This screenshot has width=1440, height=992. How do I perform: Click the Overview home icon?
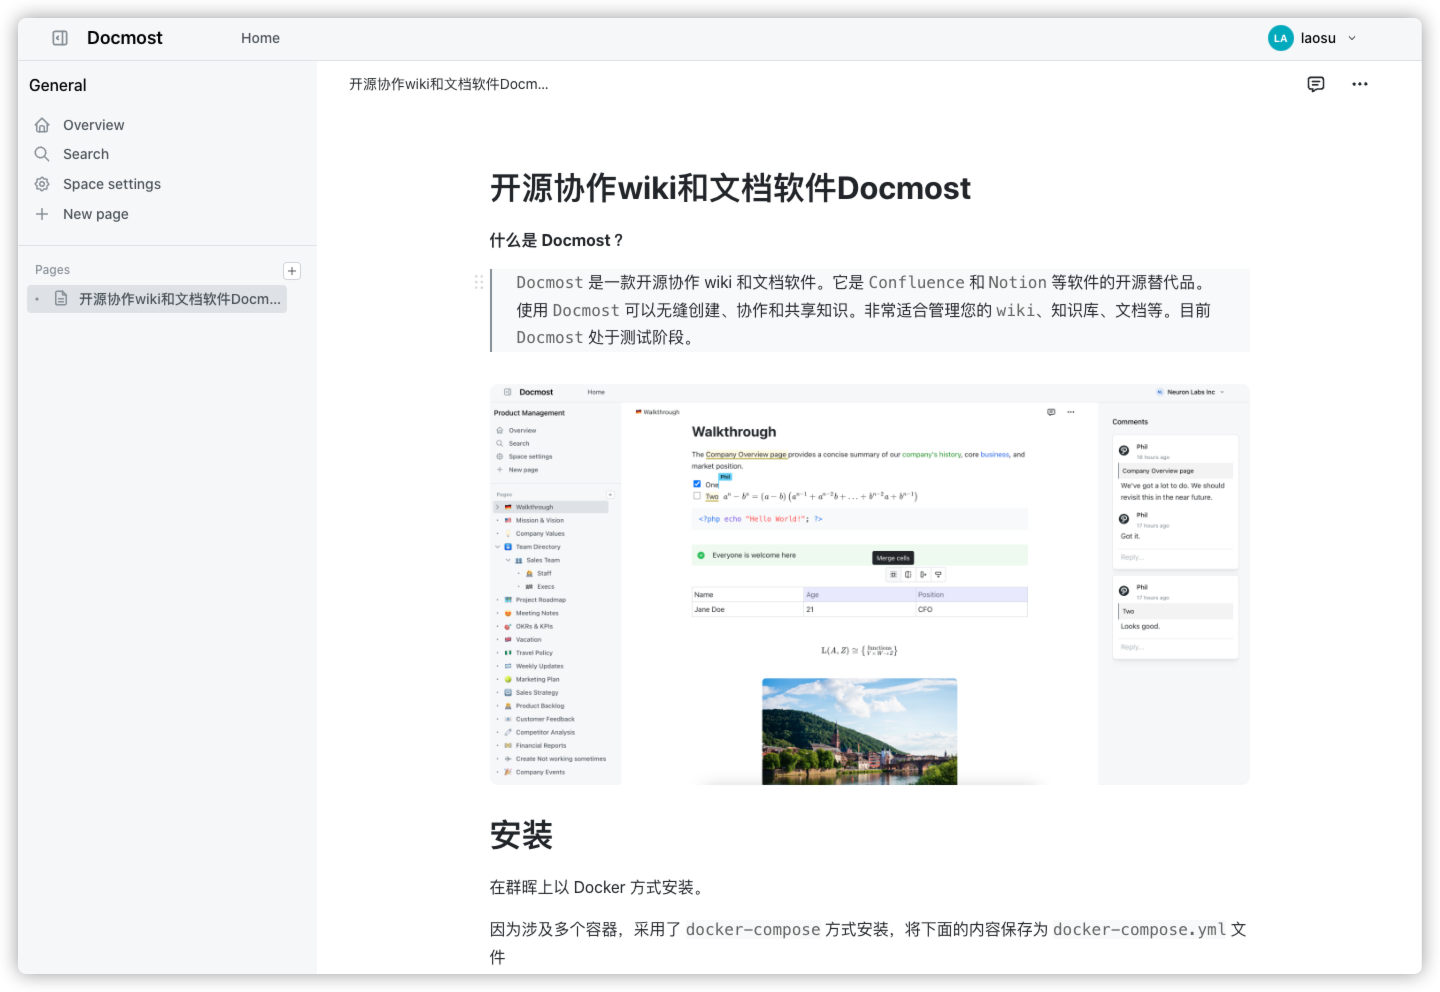tap(42, 125)
